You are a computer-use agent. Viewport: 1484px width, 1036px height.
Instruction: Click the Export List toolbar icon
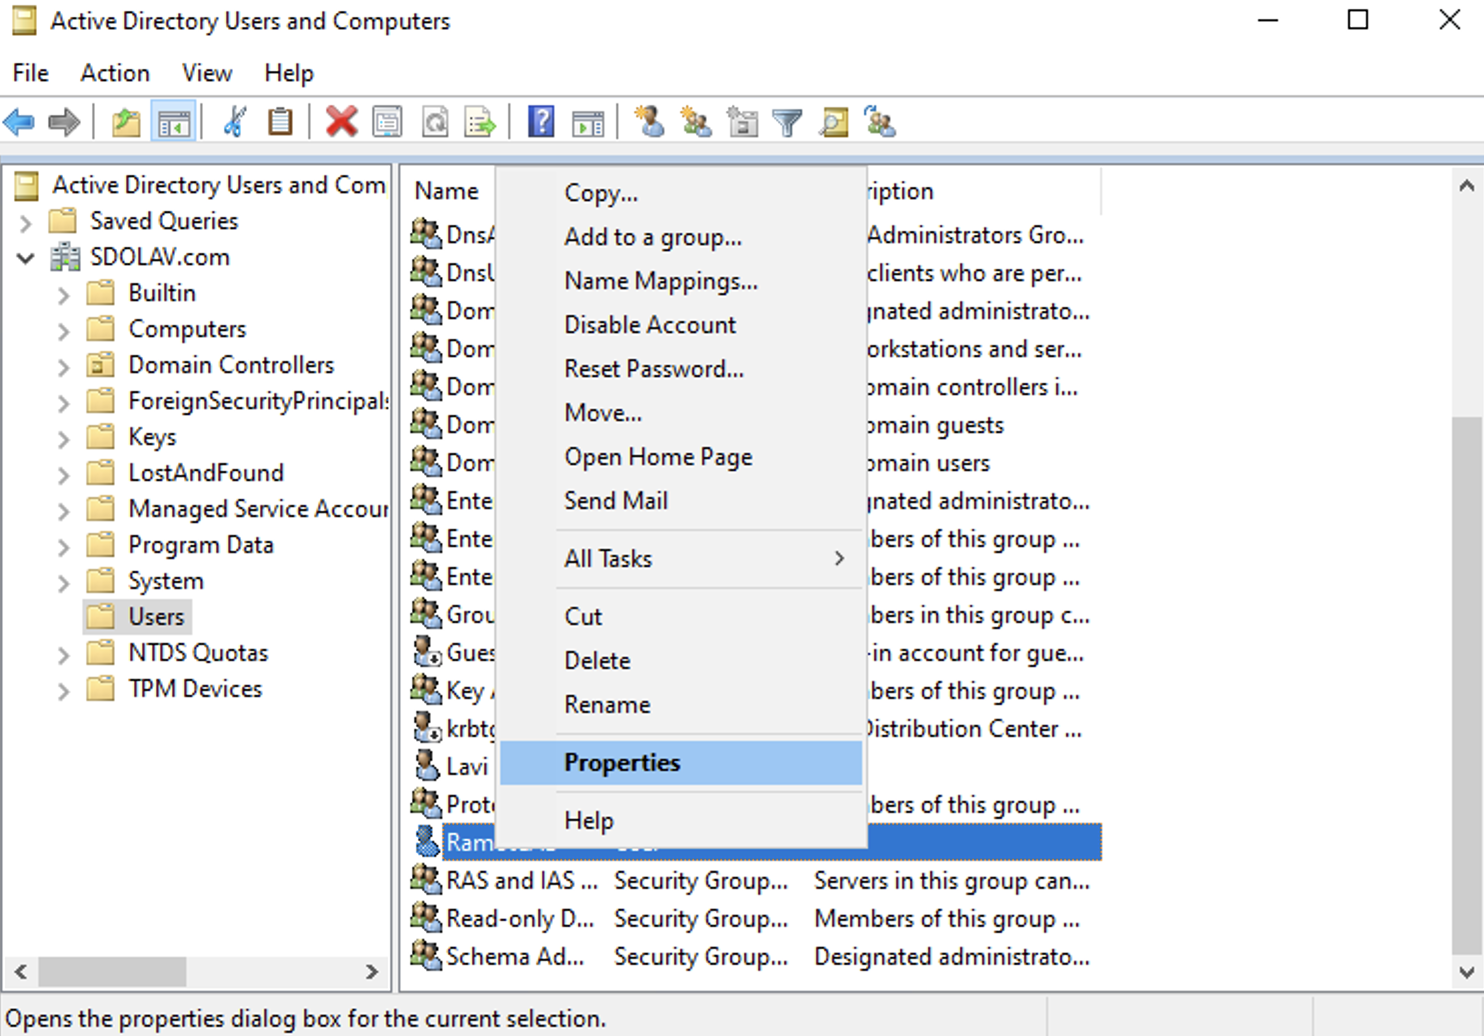(x=481, y=122)
